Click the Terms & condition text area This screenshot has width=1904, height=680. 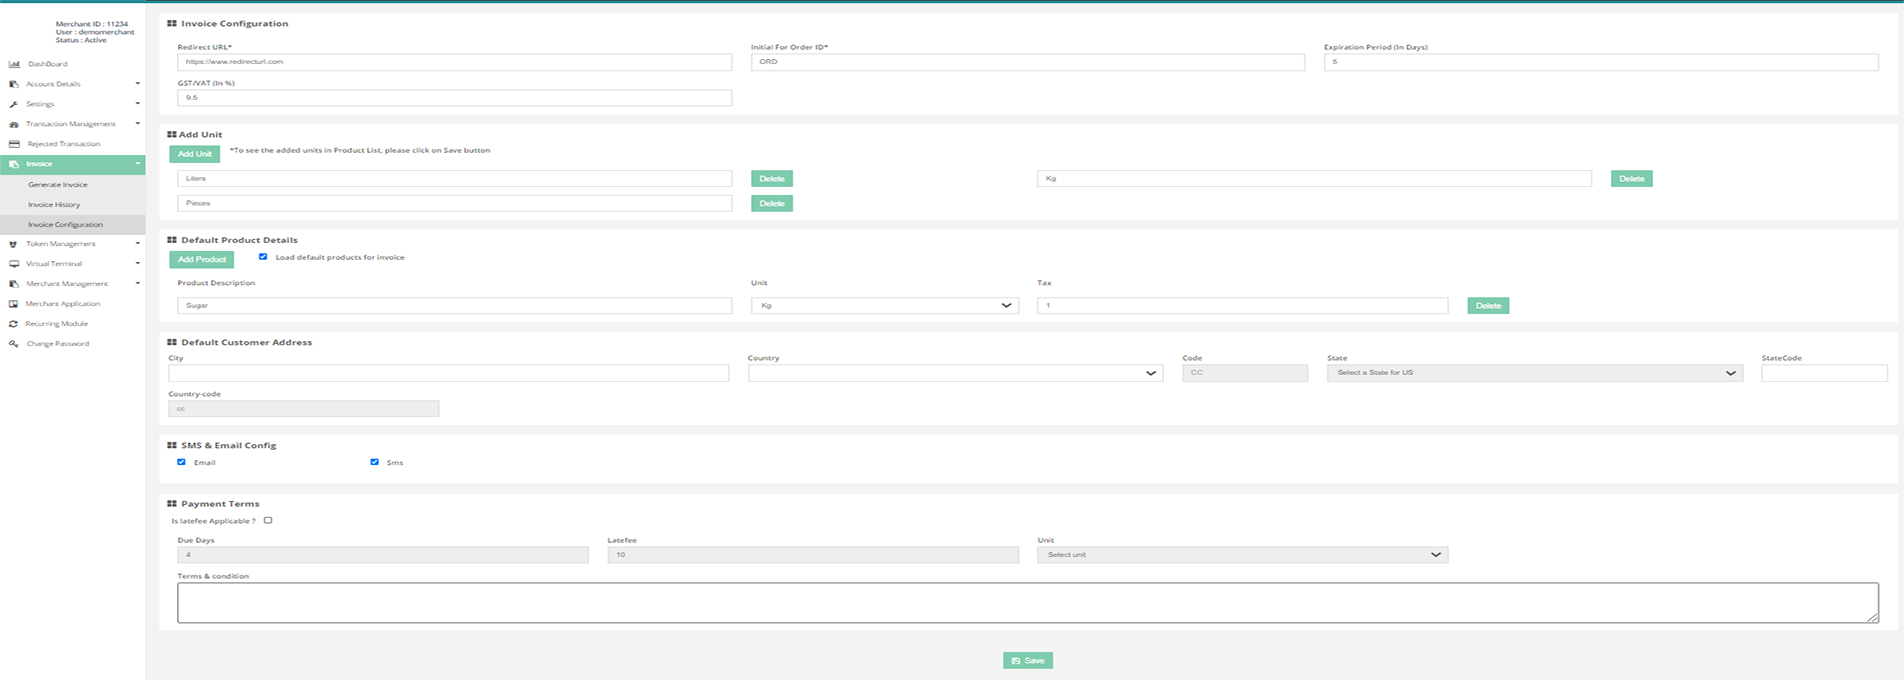1027,603
